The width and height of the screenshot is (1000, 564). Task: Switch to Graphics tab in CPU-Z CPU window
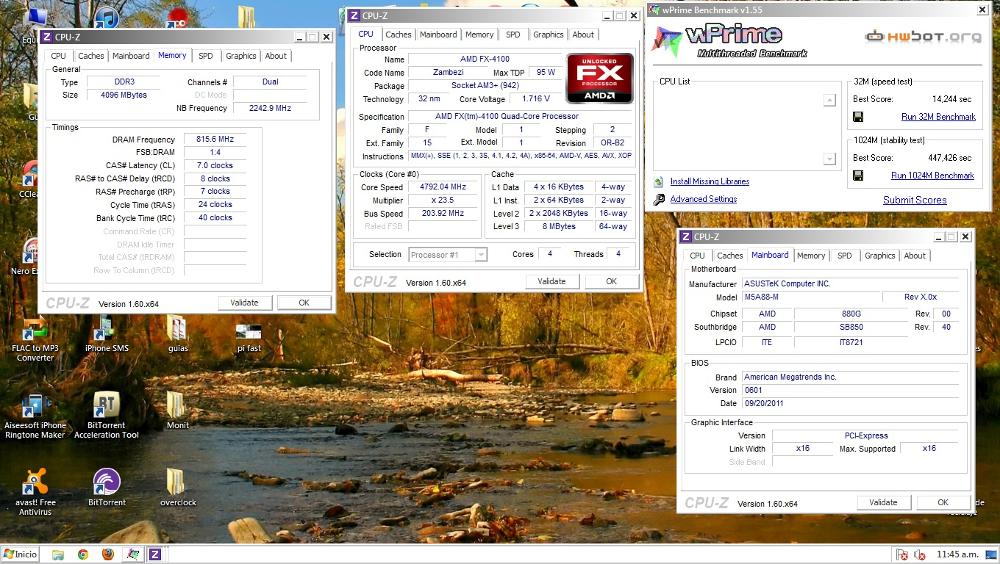pos(548,34)
